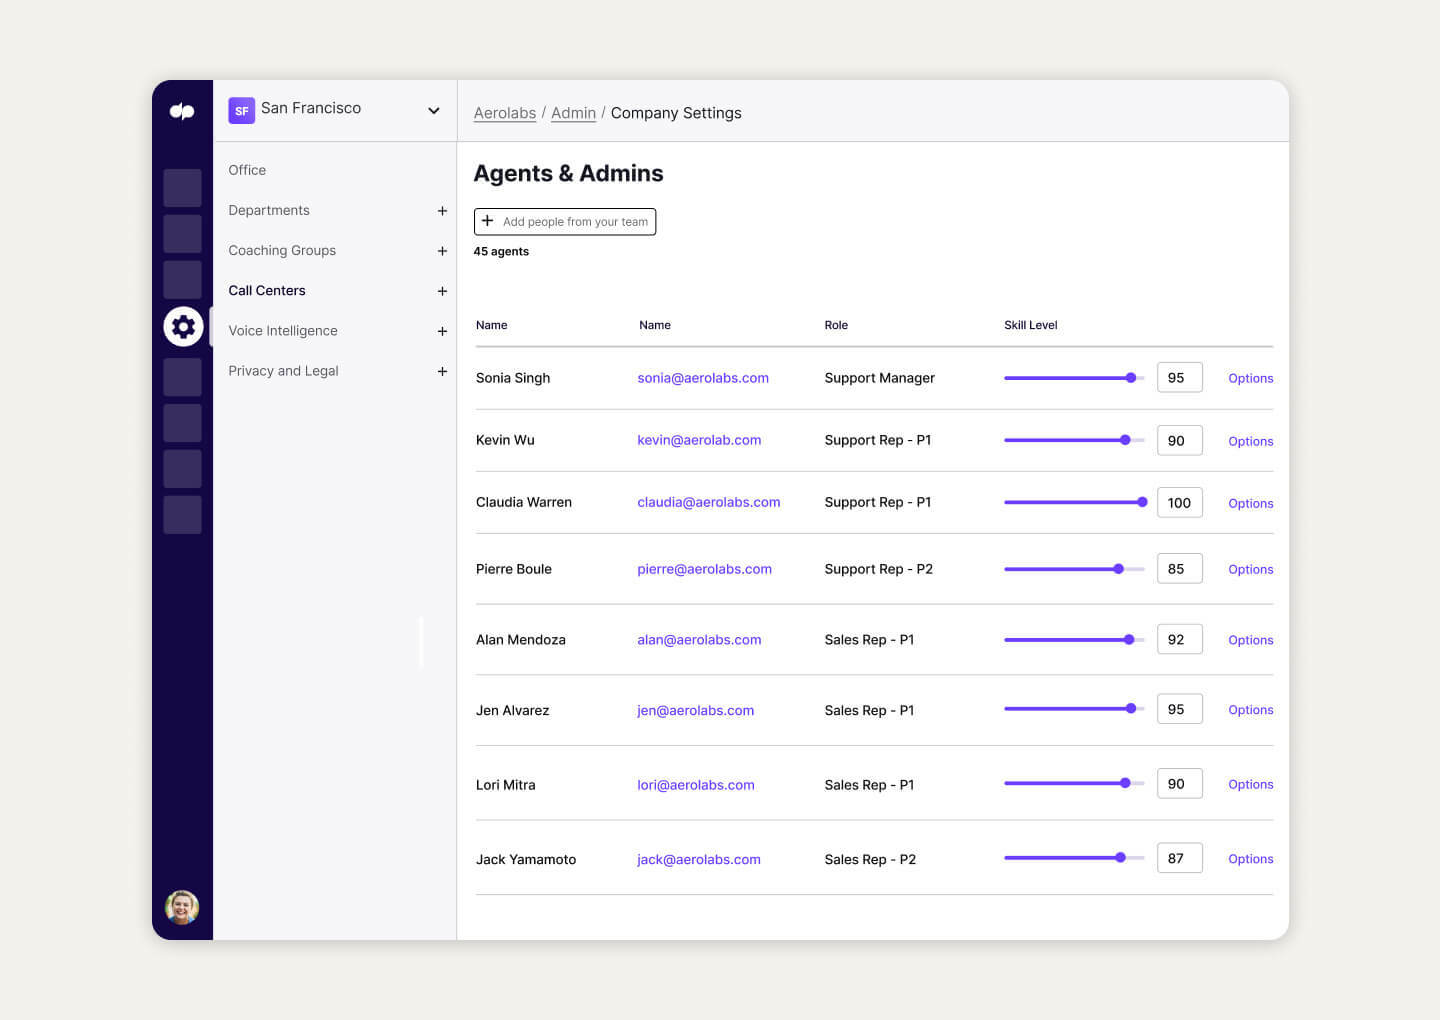
Task: Open Options for Jack Yamamoto
Action: tap(1250, 858)
